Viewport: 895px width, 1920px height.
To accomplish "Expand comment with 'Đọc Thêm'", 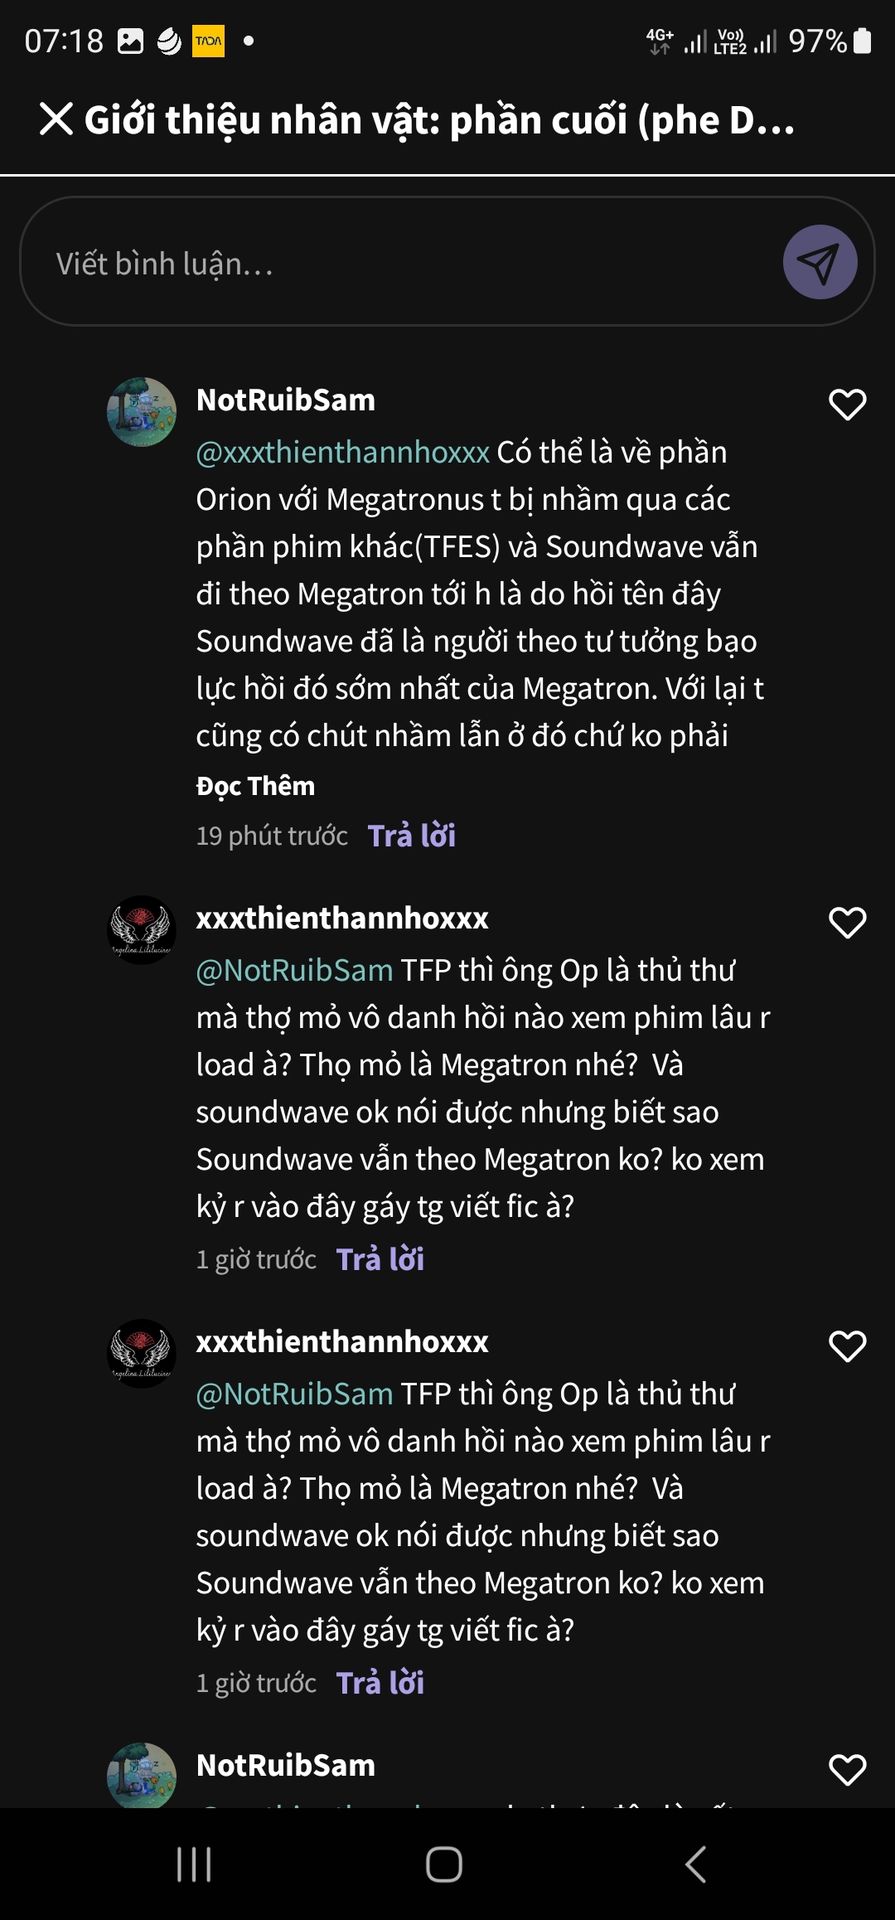I will (x=255, y=786).
